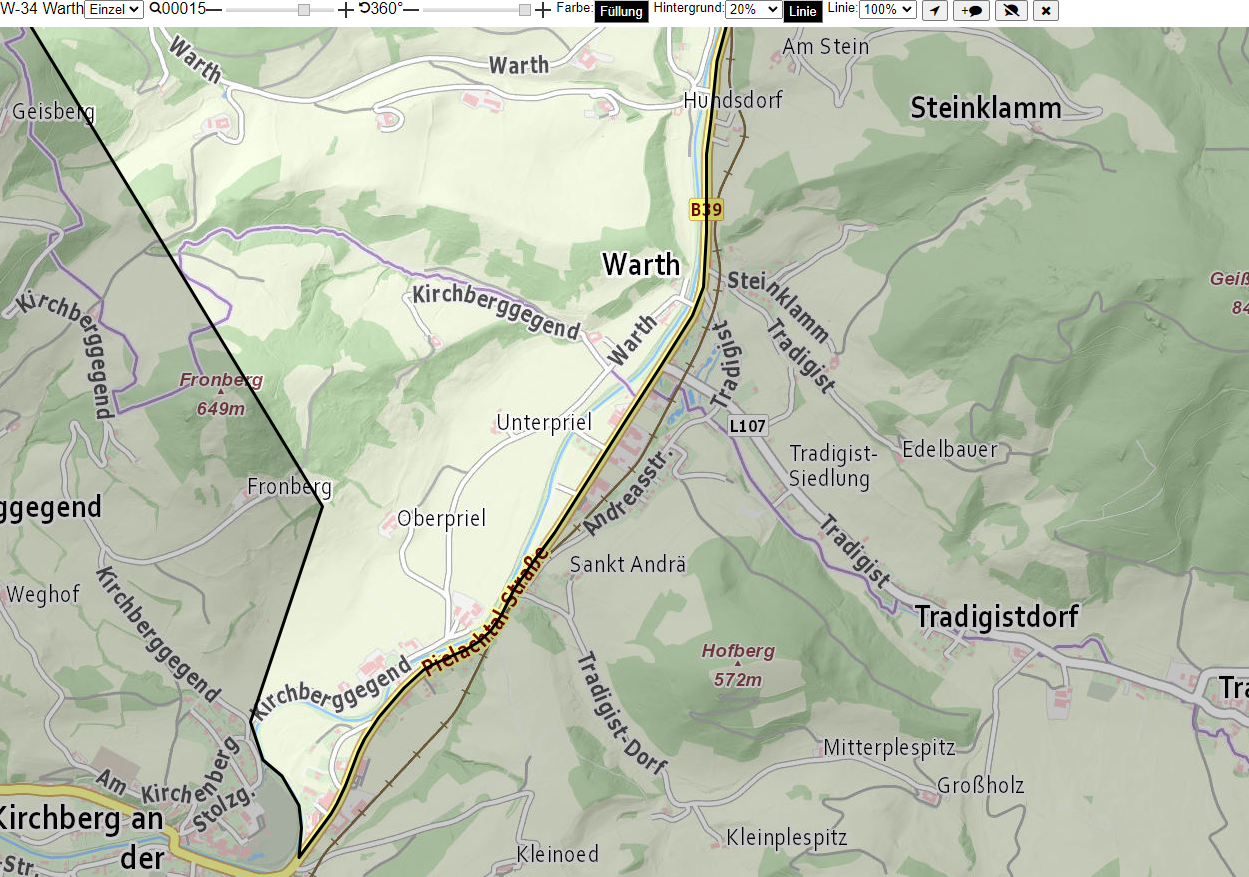This screenshot has width=1249, height=877.
Task: Click the zoom slider handle
Action: 303,10
